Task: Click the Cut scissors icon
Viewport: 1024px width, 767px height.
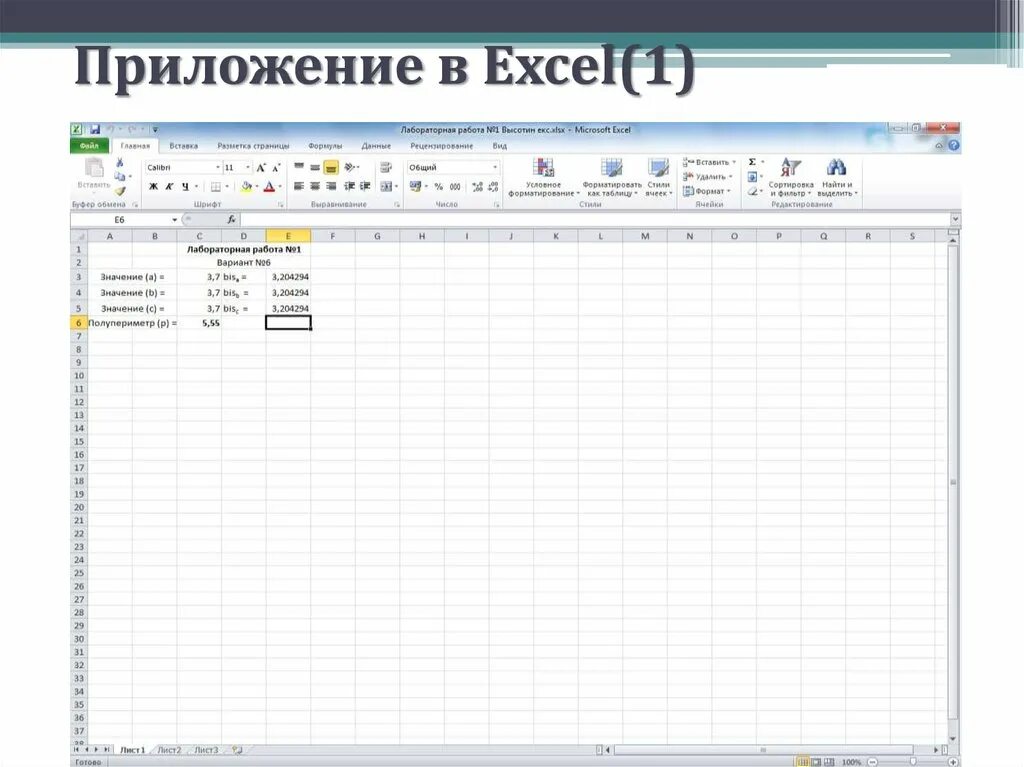Action: (120, 162)
